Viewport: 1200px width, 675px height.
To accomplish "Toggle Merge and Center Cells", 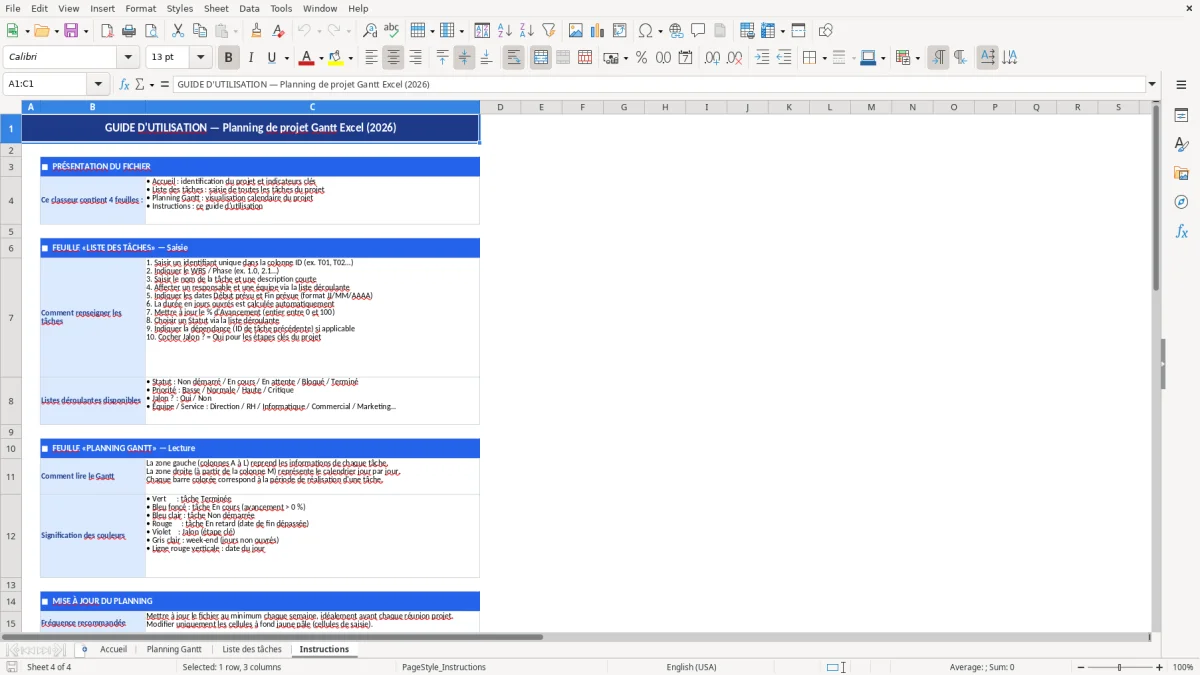I will pos(540,58).
